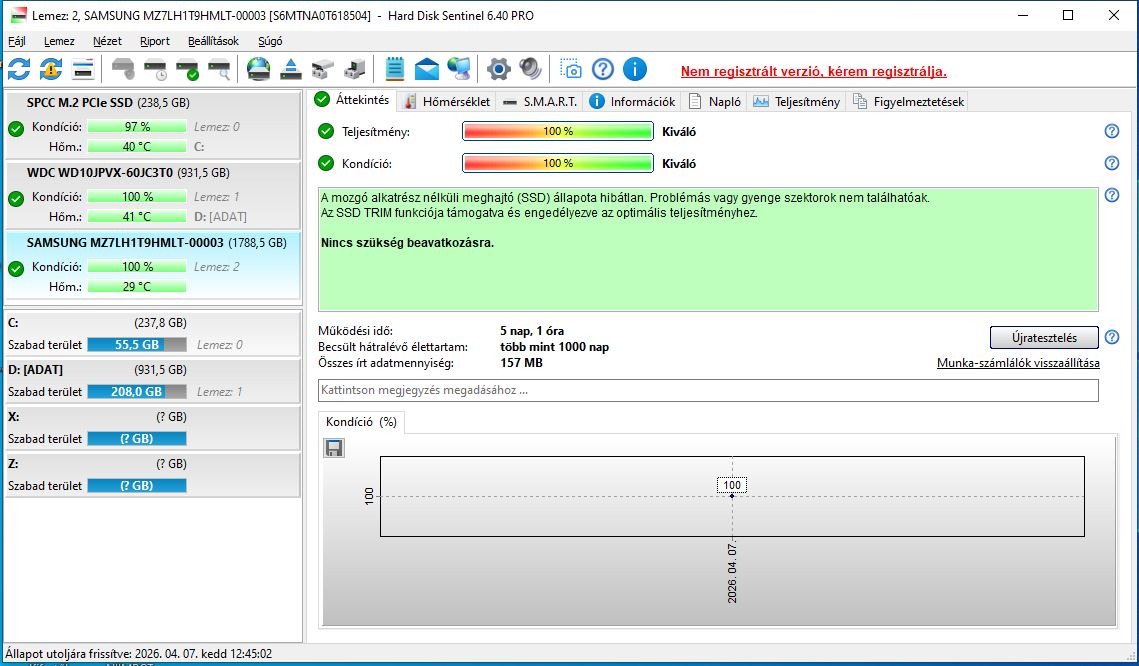This screenshot has height=666, width=1139.
Task: Click the 'több mint 1000 nap' value
Action: (x=554, y=347)
